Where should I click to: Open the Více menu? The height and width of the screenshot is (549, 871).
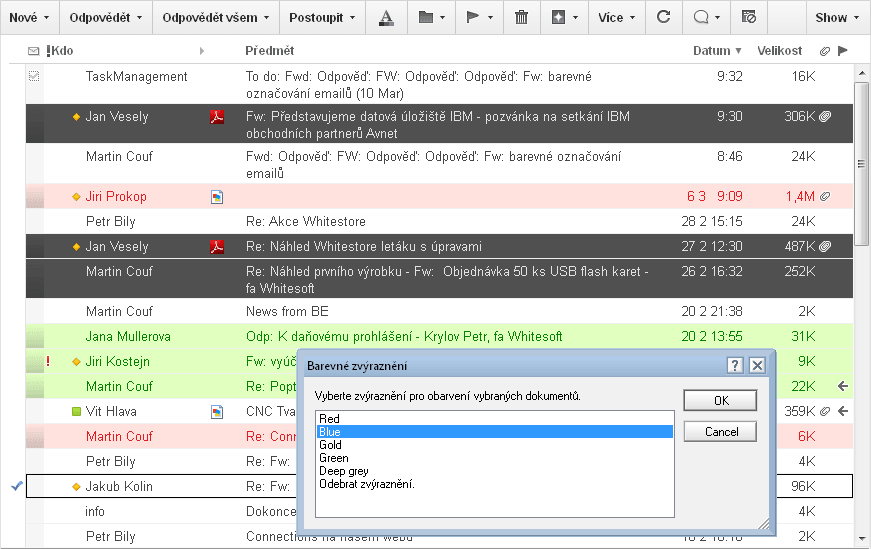click(x=616, y=17)
